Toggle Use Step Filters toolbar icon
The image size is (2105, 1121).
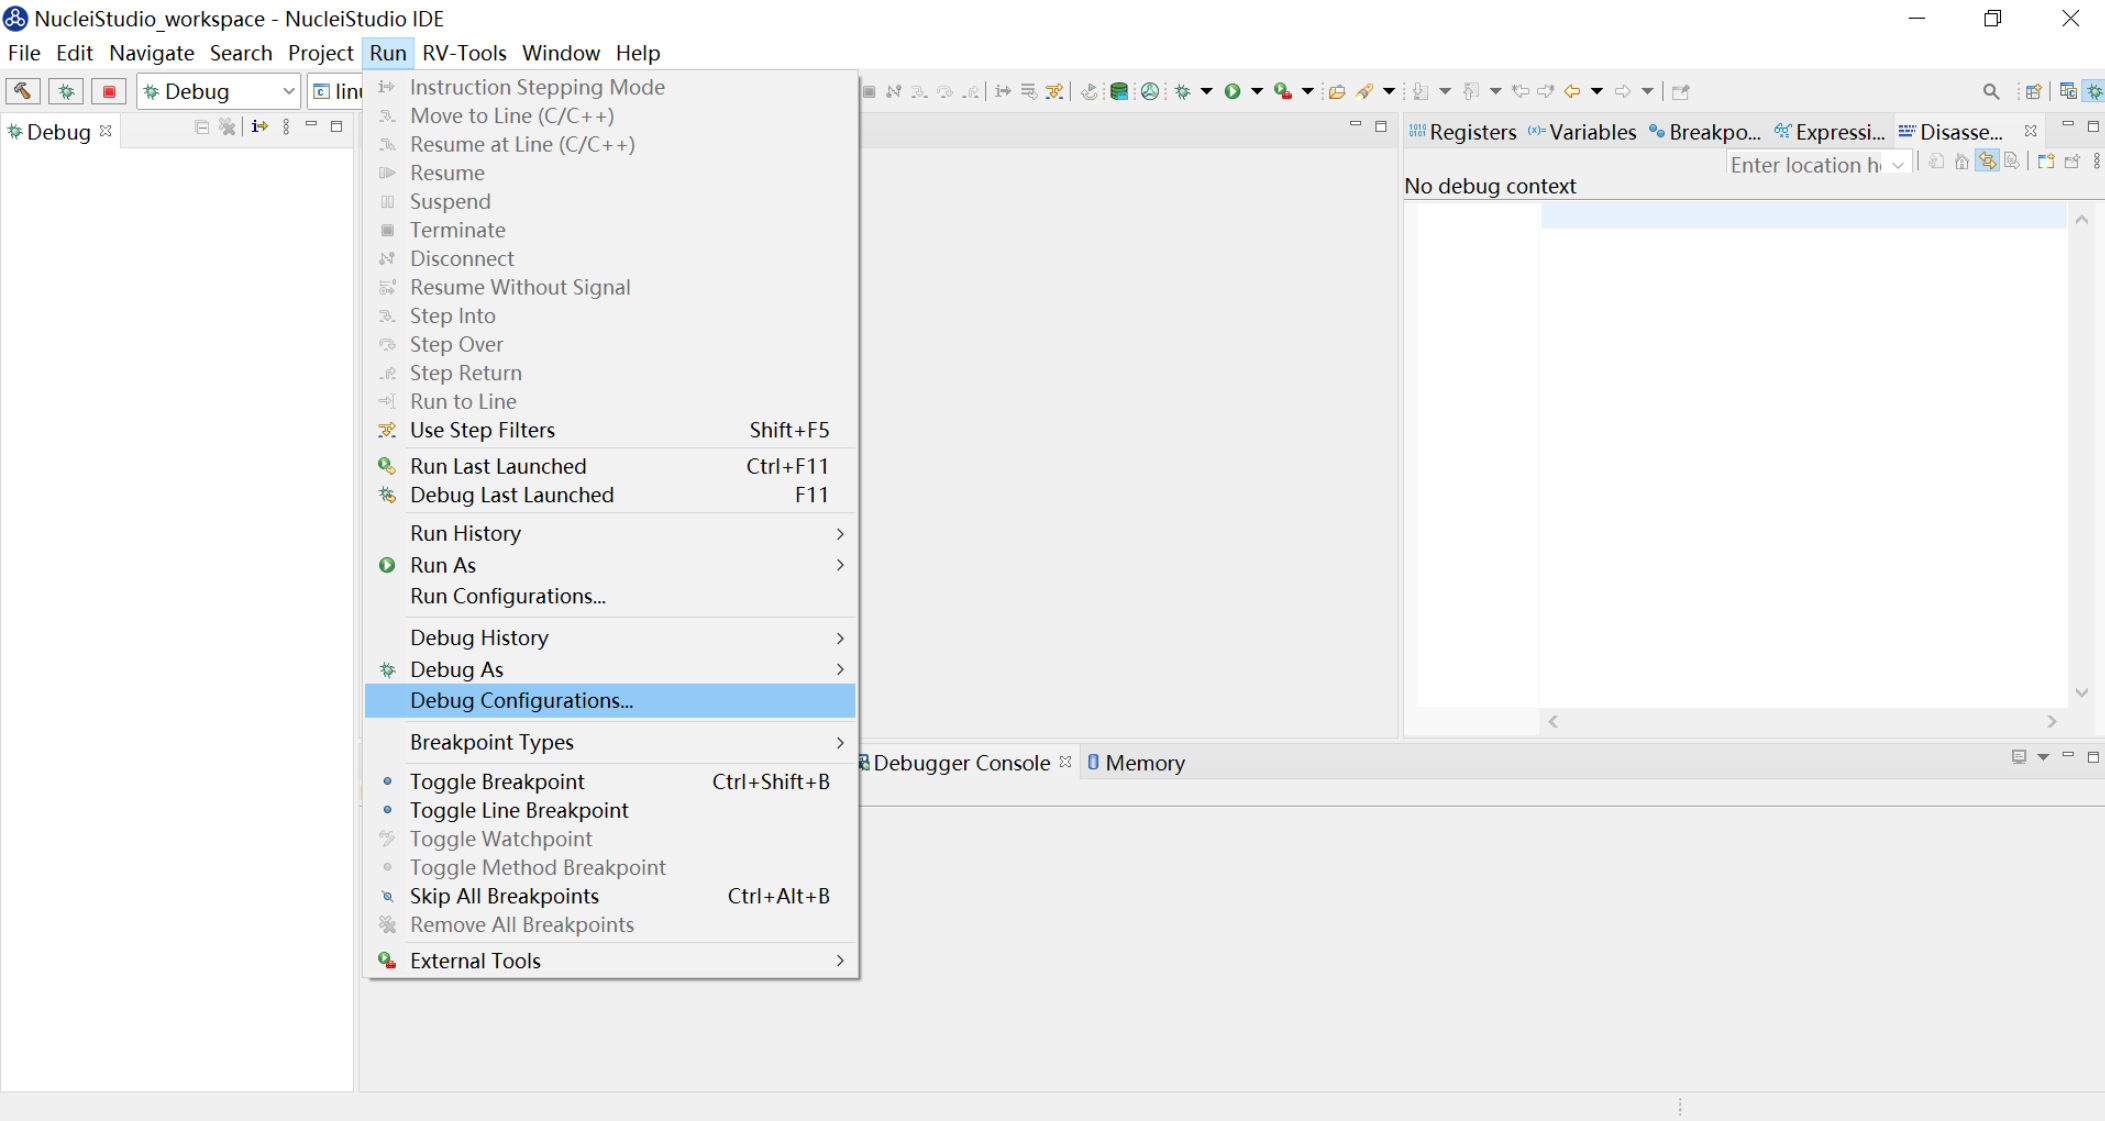pos(1054,91)
